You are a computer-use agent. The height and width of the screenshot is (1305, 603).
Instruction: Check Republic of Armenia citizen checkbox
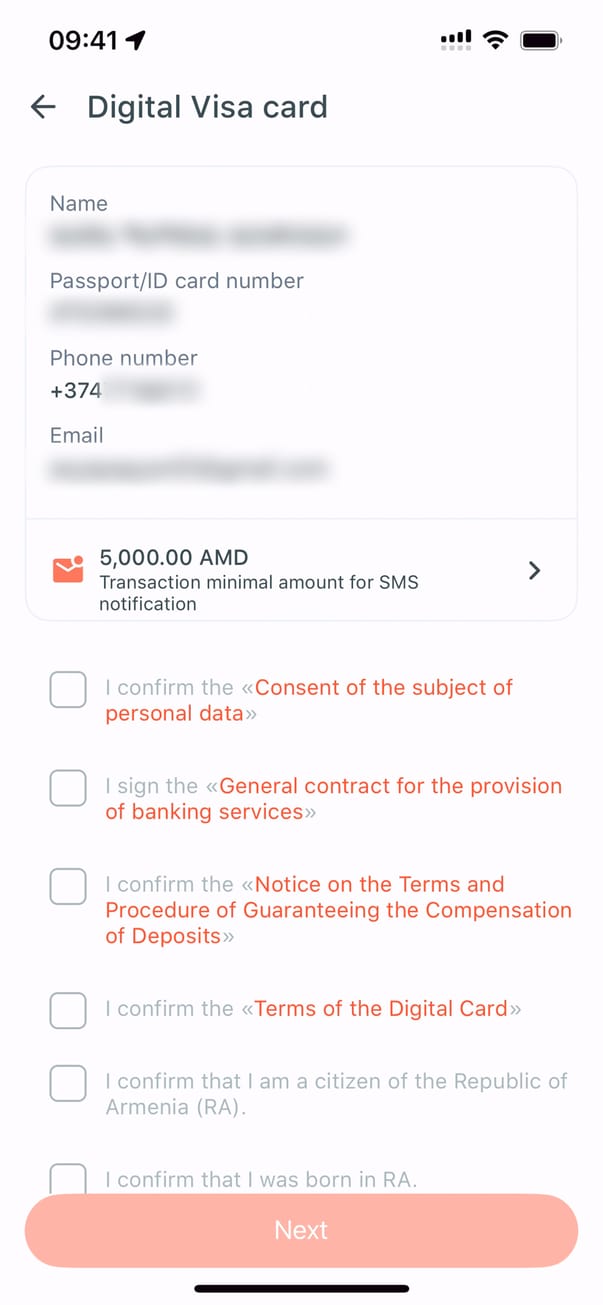click(x=68, y=1083)
